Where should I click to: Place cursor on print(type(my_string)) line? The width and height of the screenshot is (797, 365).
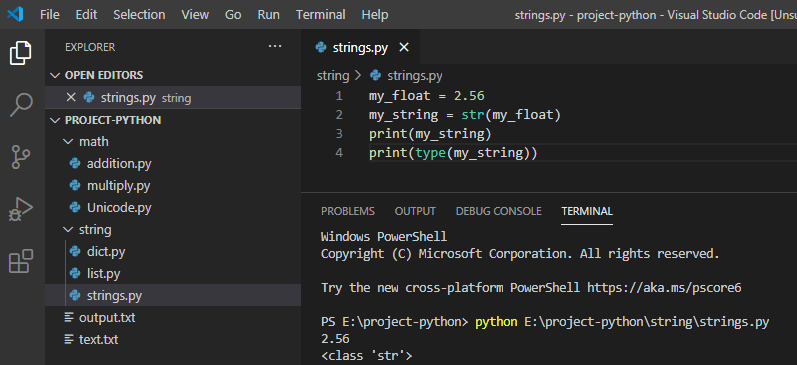click(453, 153)
